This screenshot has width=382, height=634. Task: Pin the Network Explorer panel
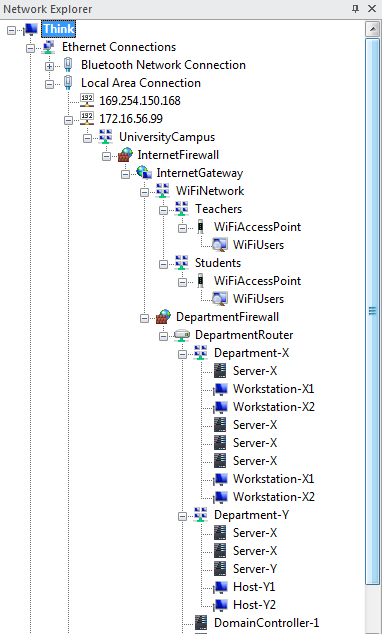(x=356, y=8)
